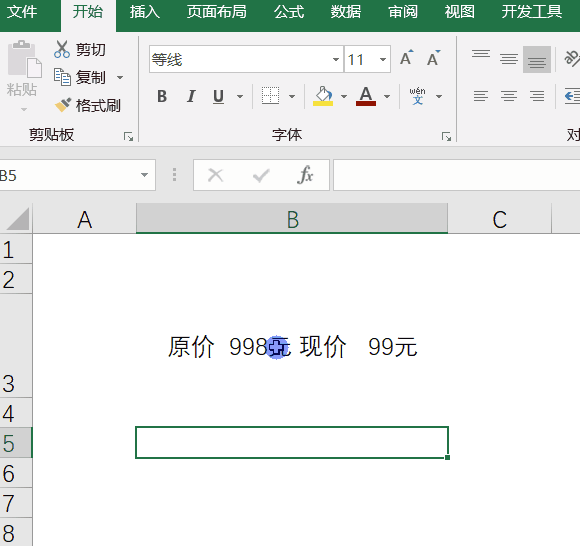Image resolution: width=580 pixels, height=546 pixels.
Task: Expand the Paste options arrow
Action: 24,109
